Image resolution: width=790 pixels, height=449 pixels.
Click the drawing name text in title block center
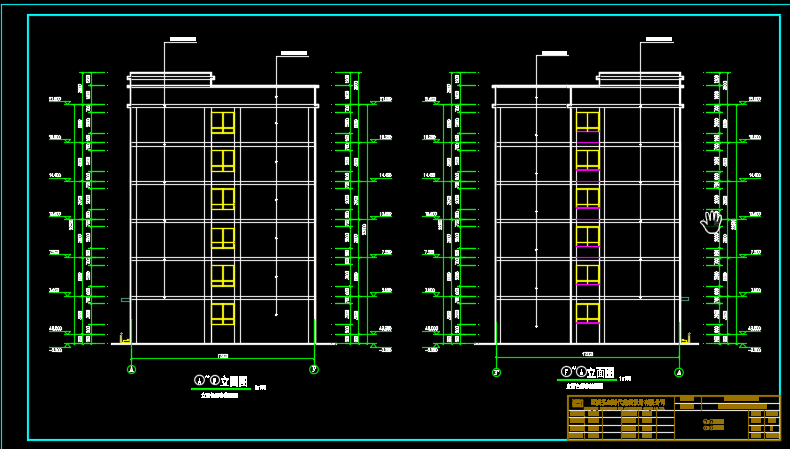tap(713, 422)
